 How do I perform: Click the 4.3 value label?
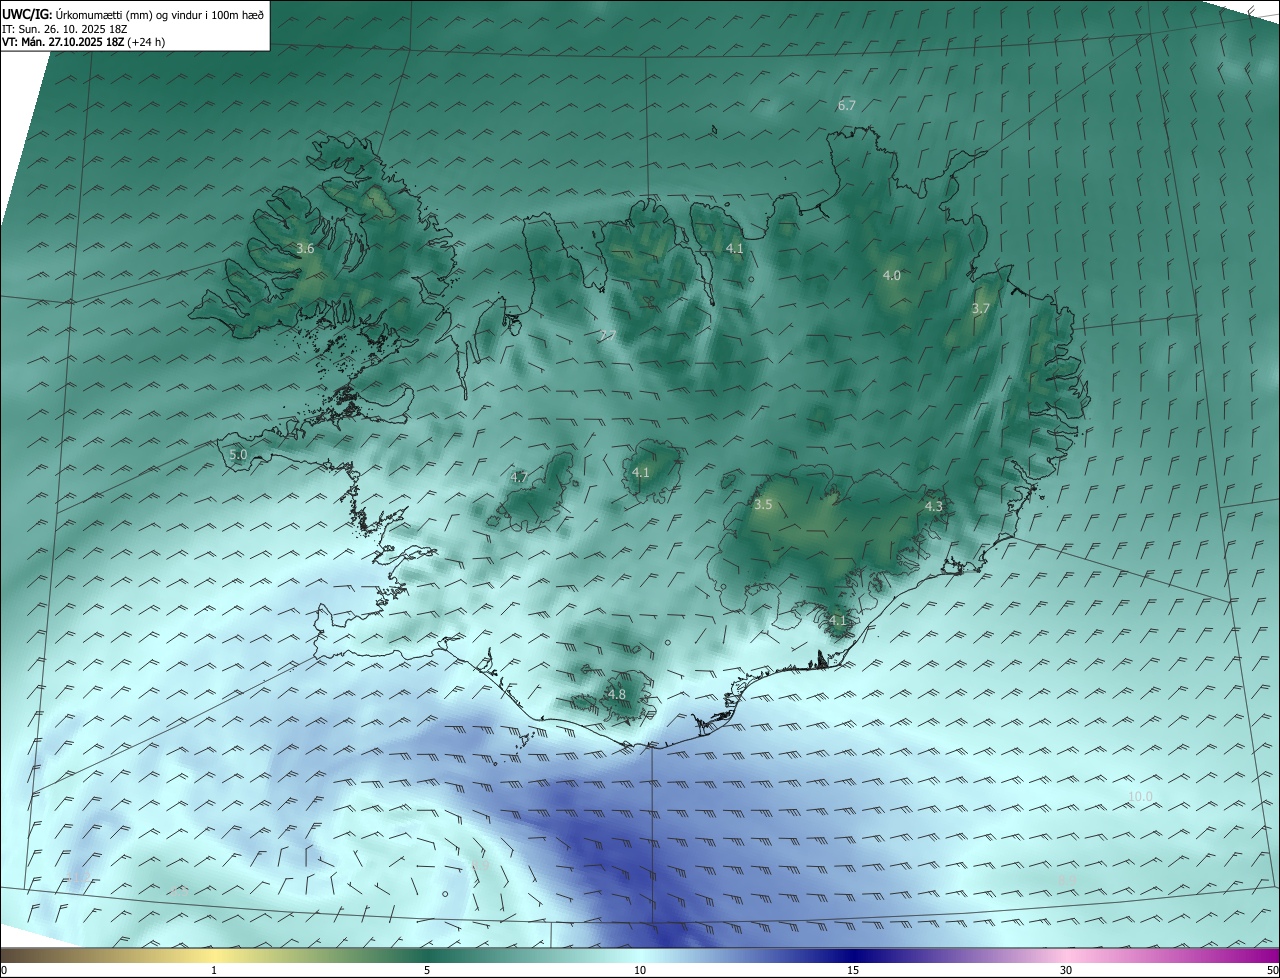[933, 507]
